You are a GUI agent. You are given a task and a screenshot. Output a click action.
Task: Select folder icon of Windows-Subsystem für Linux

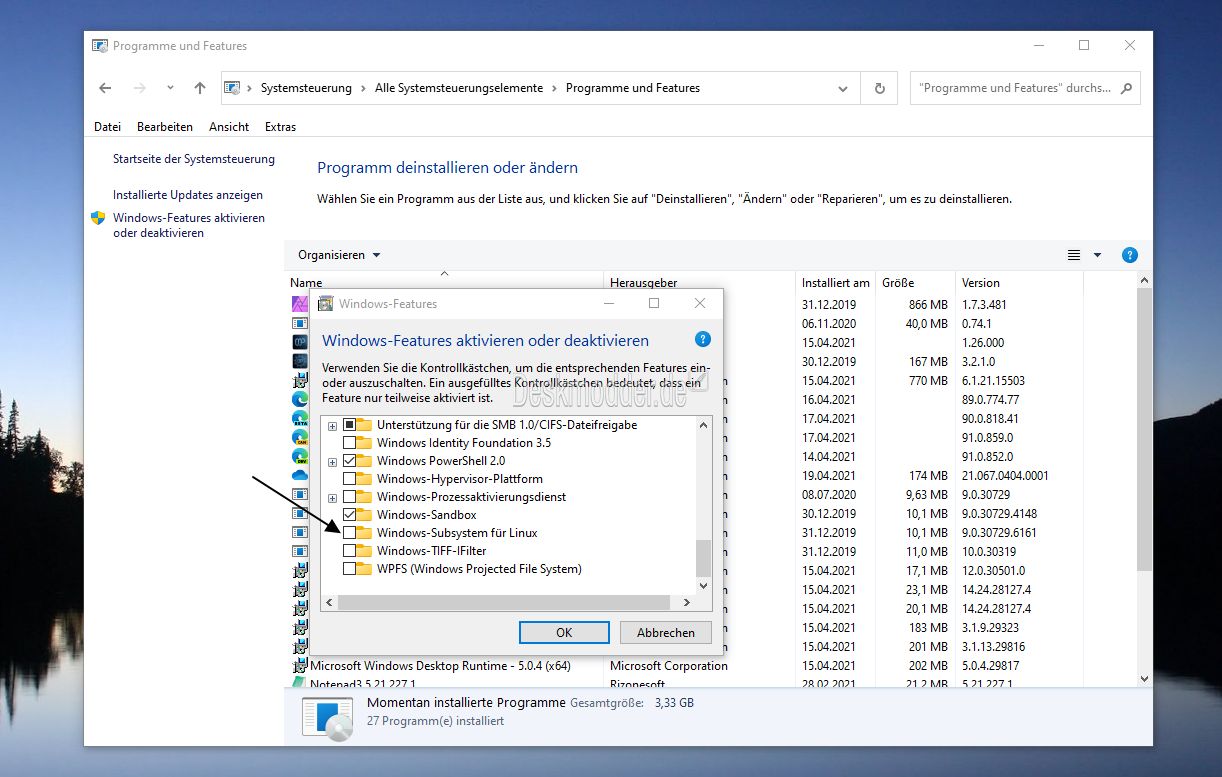tap(365, 533)
